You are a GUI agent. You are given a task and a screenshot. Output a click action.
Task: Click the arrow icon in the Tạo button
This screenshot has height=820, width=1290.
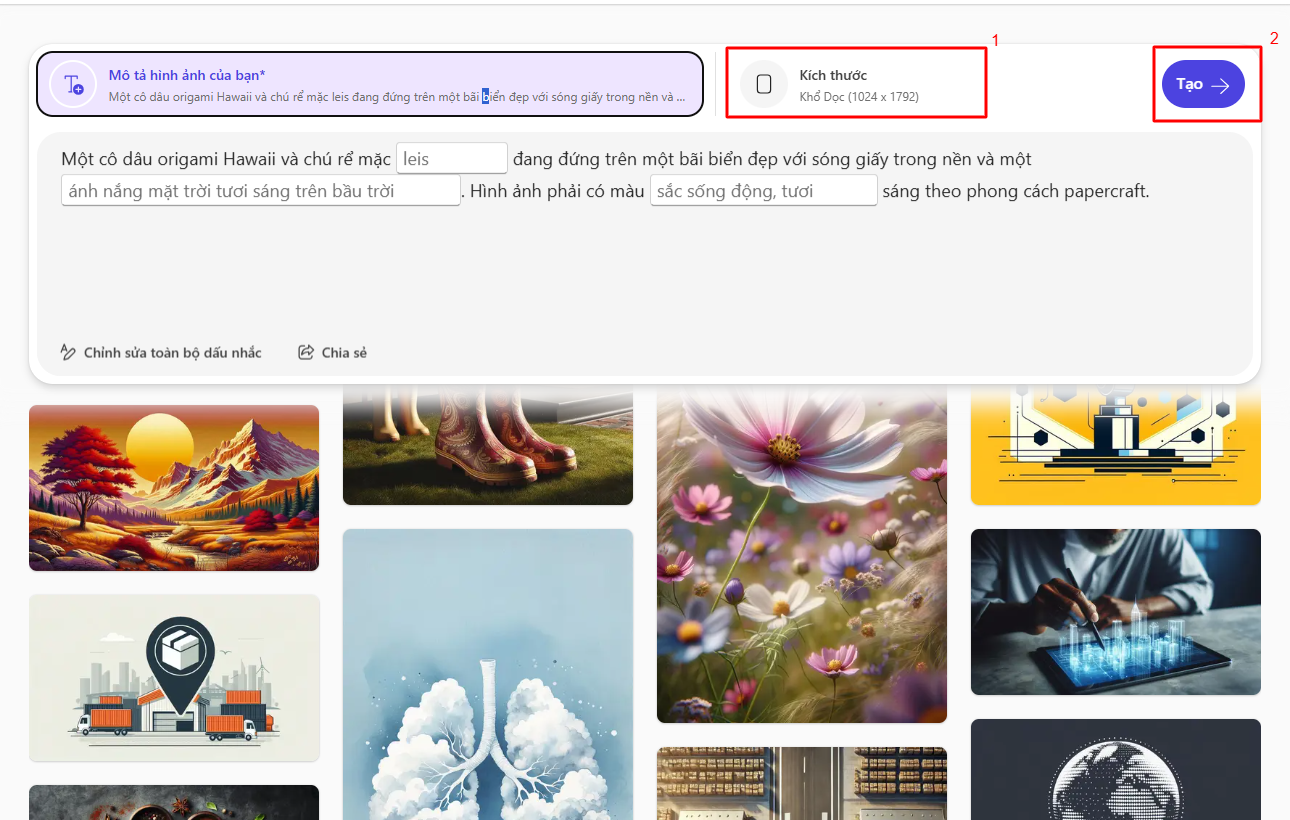pos(1220,85)
